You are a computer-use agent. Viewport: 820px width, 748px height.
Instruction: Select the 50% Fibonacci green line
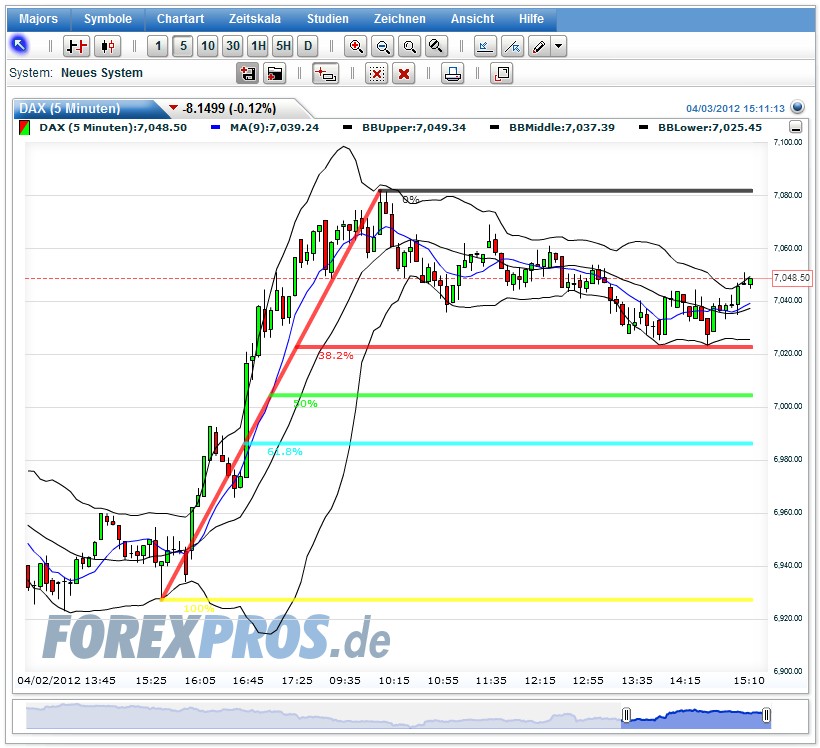click(511, 395)
